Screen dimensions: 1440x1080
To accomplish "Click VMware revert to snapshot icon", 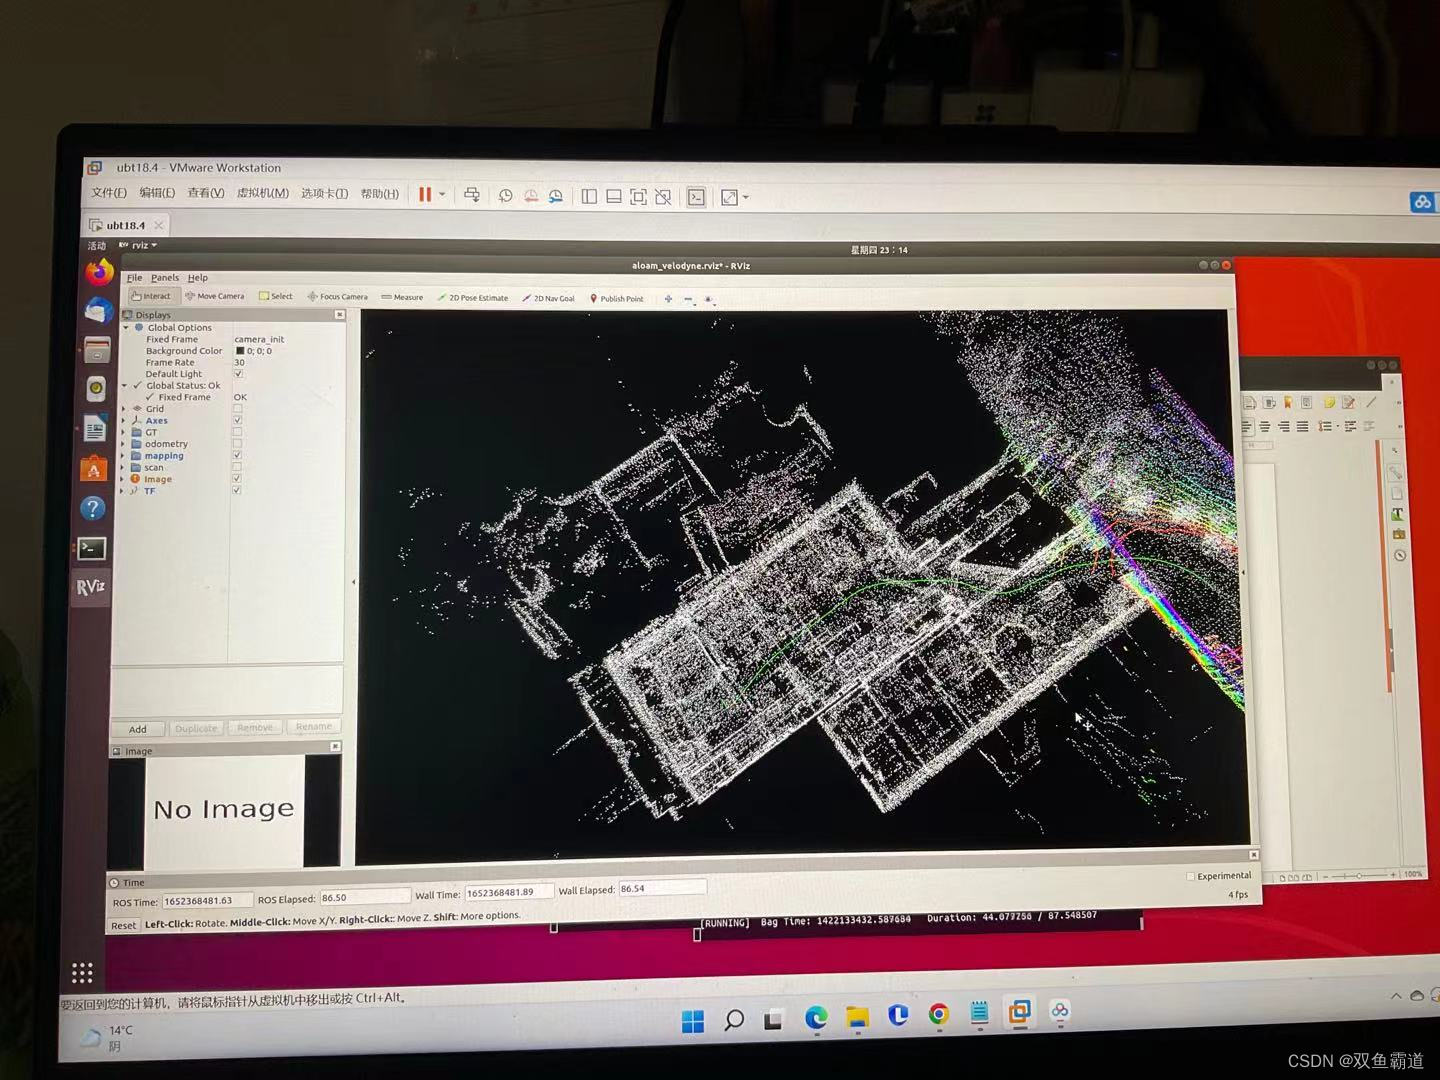I will tap(531, 196).
